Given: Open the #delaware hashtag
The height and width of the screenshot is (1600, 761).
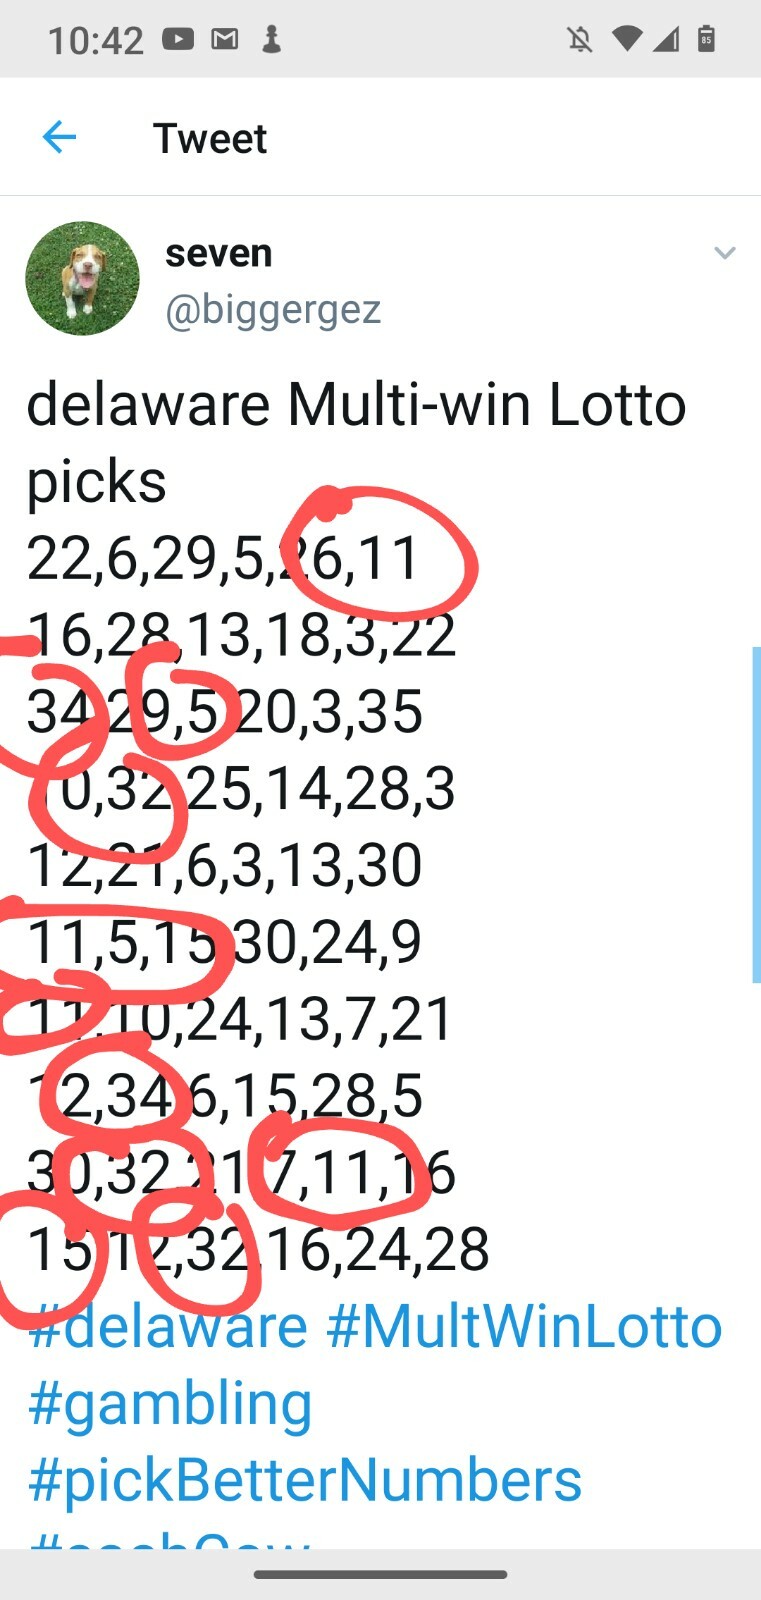Looking at the screenshot, I should click(168, 1327).
